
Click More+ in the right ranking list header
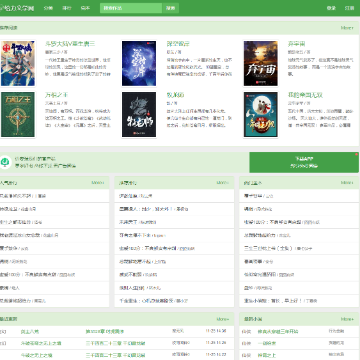[x=347, y=183]
